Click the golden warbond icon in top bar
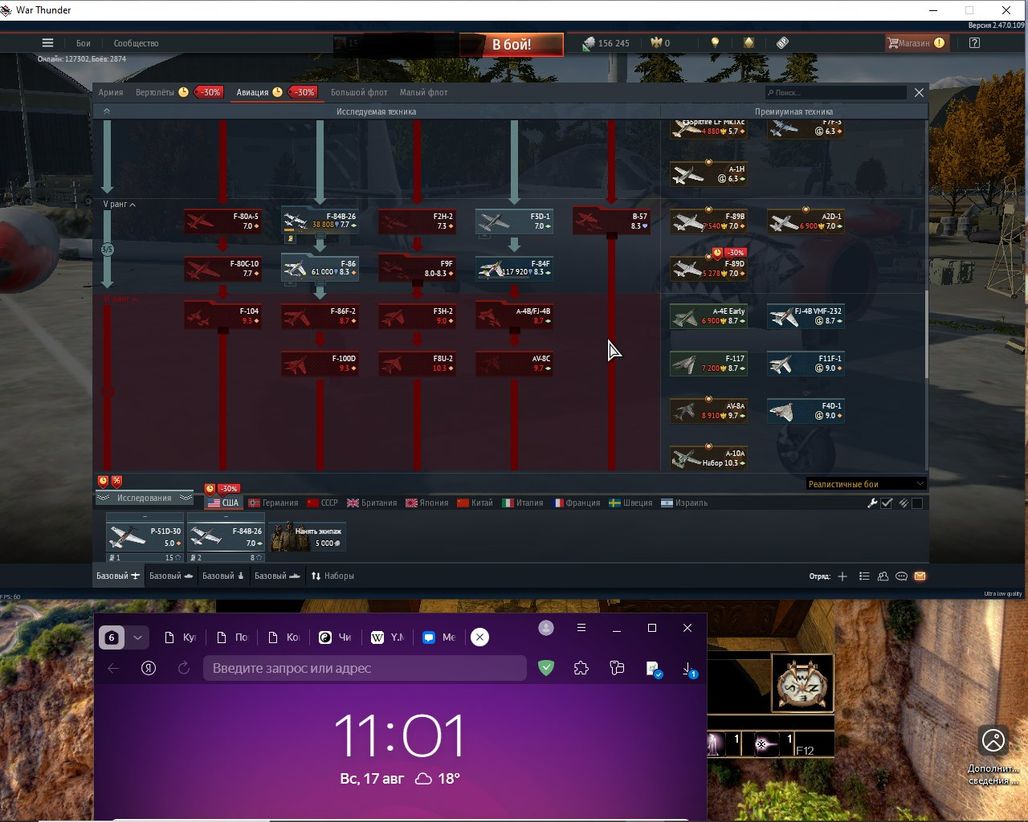 749,43
